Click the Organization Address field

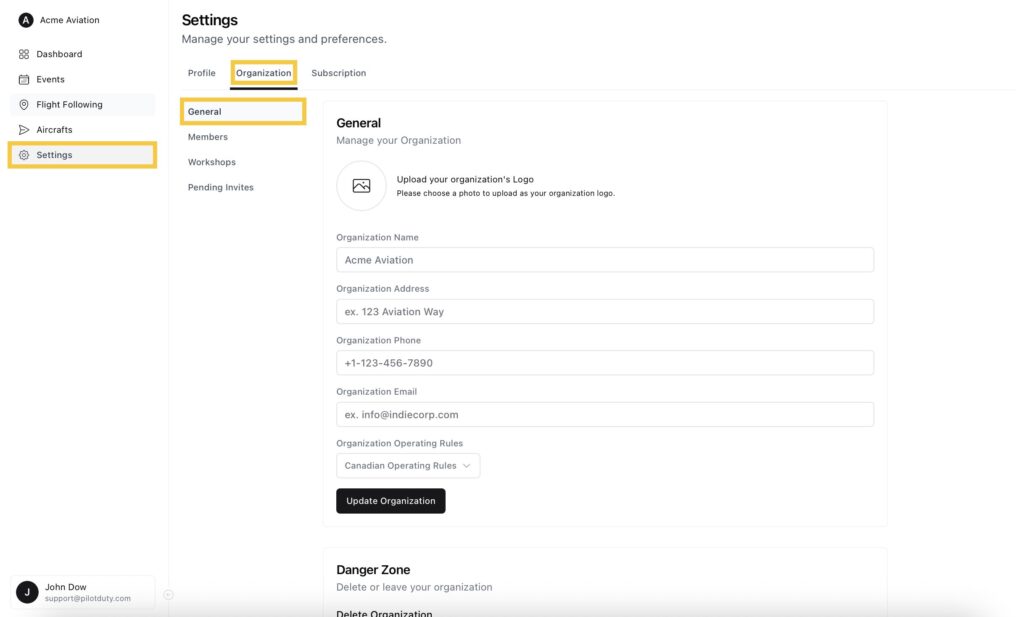[x=607, y=311]
